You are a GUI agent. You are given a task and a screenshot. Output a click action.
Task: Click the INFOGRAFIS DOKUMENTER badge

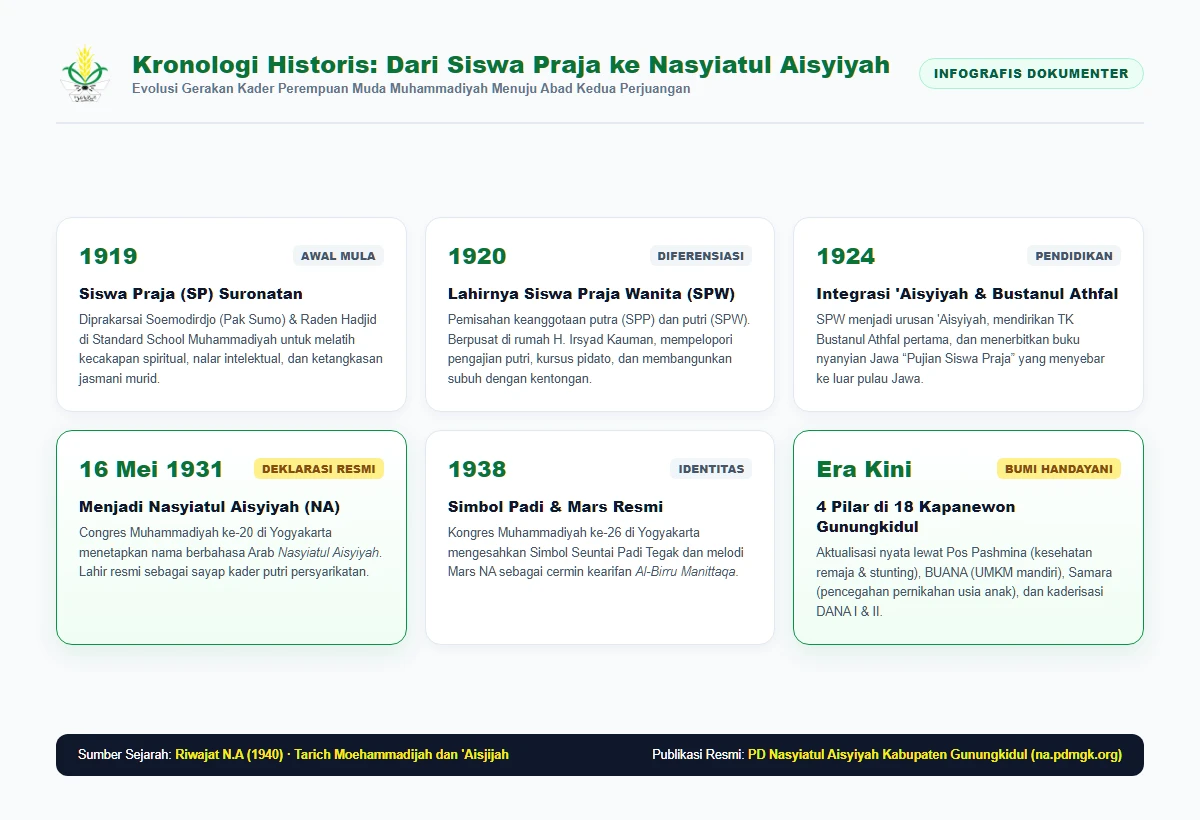[x=1031, y=73]
